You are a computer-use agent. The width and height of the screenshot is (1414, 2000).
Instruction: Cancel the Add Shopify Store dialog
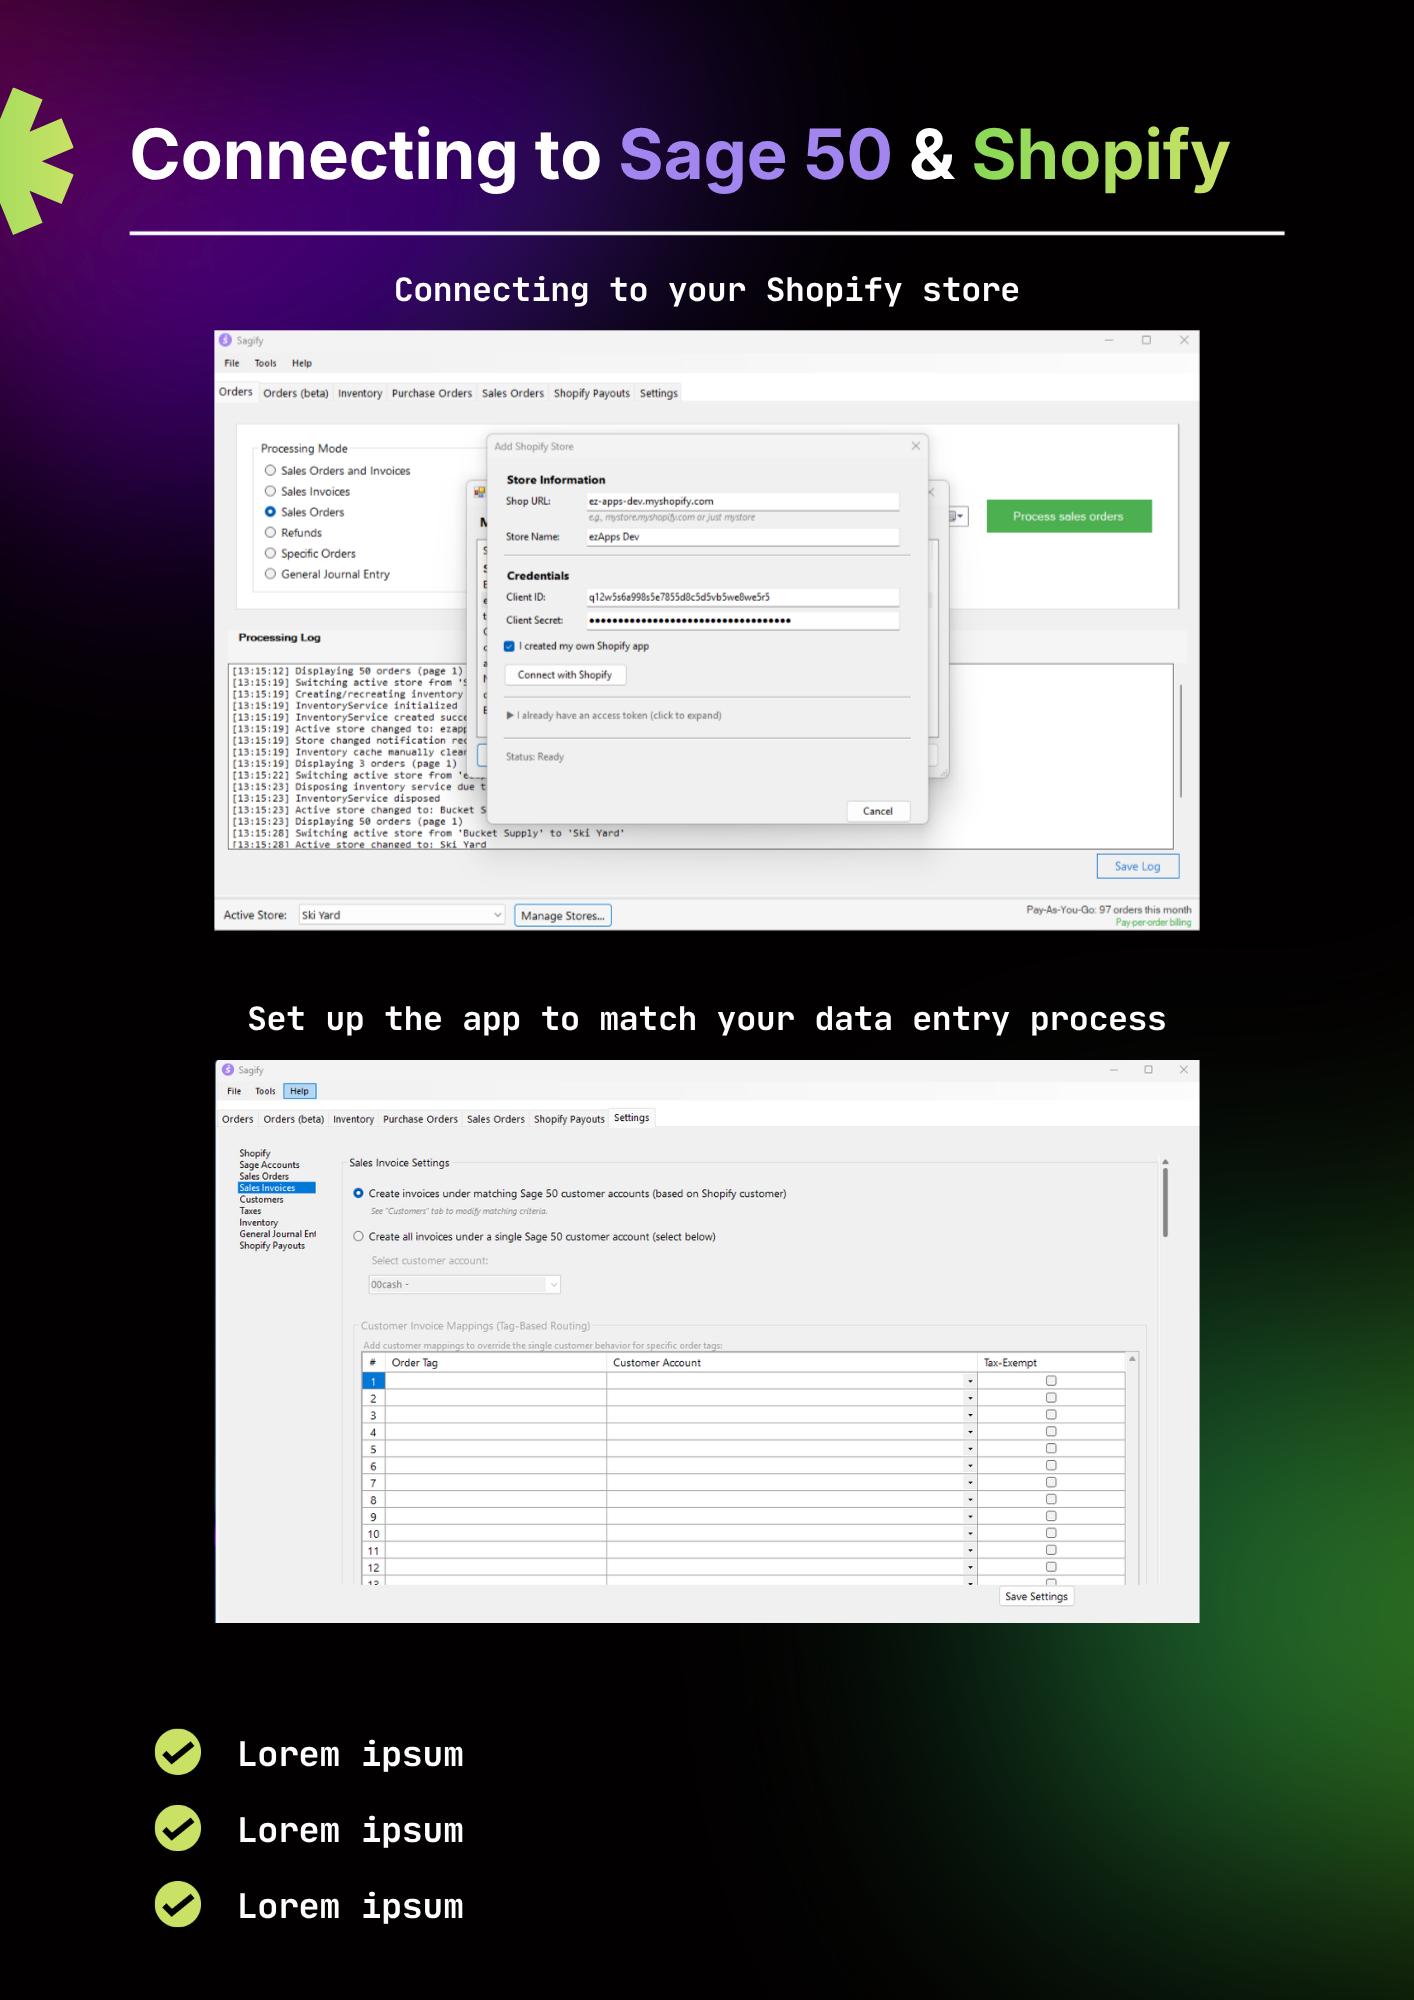point(878,811)
